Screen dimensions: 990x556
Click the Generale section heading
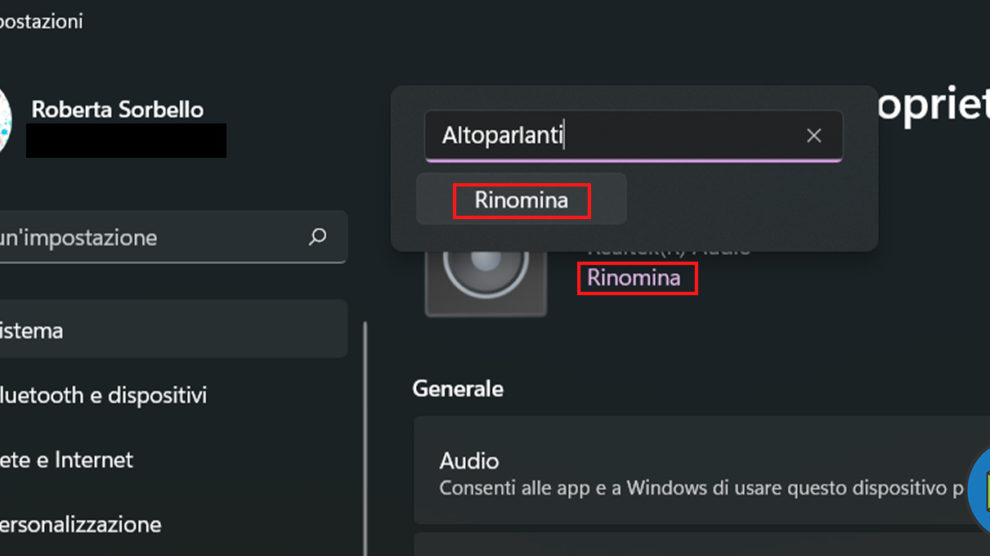pos(458,388)
